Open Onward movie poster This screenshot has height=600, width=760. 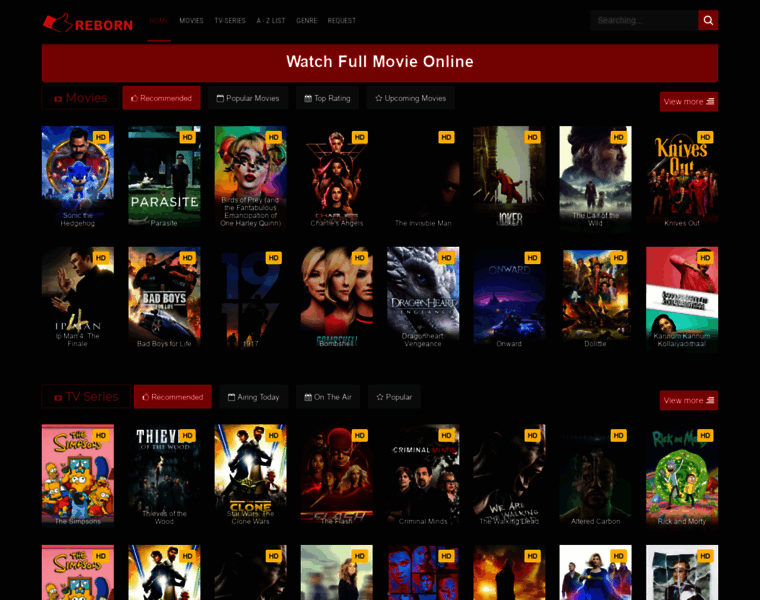click(x=509, y=298)
